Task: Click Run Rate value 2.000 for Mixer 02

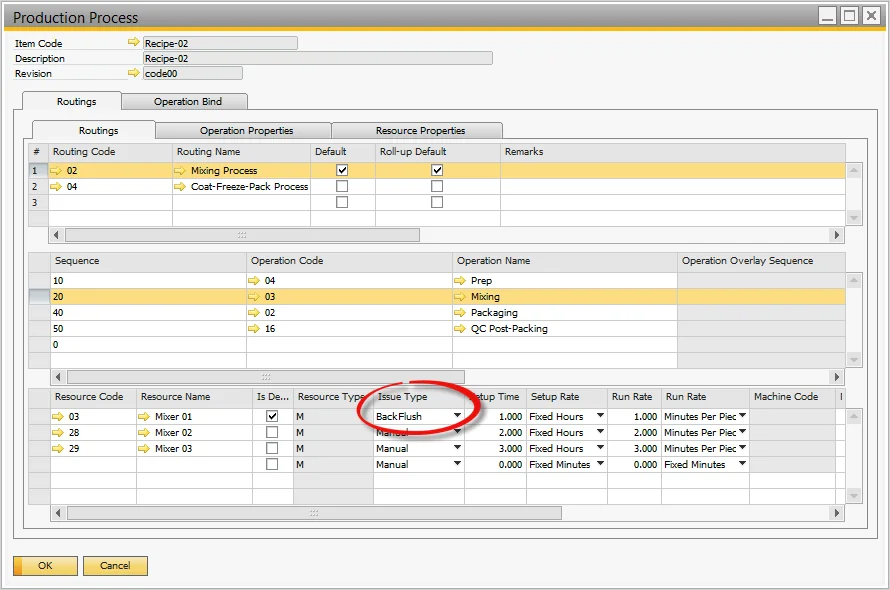Action: point(634,432)
